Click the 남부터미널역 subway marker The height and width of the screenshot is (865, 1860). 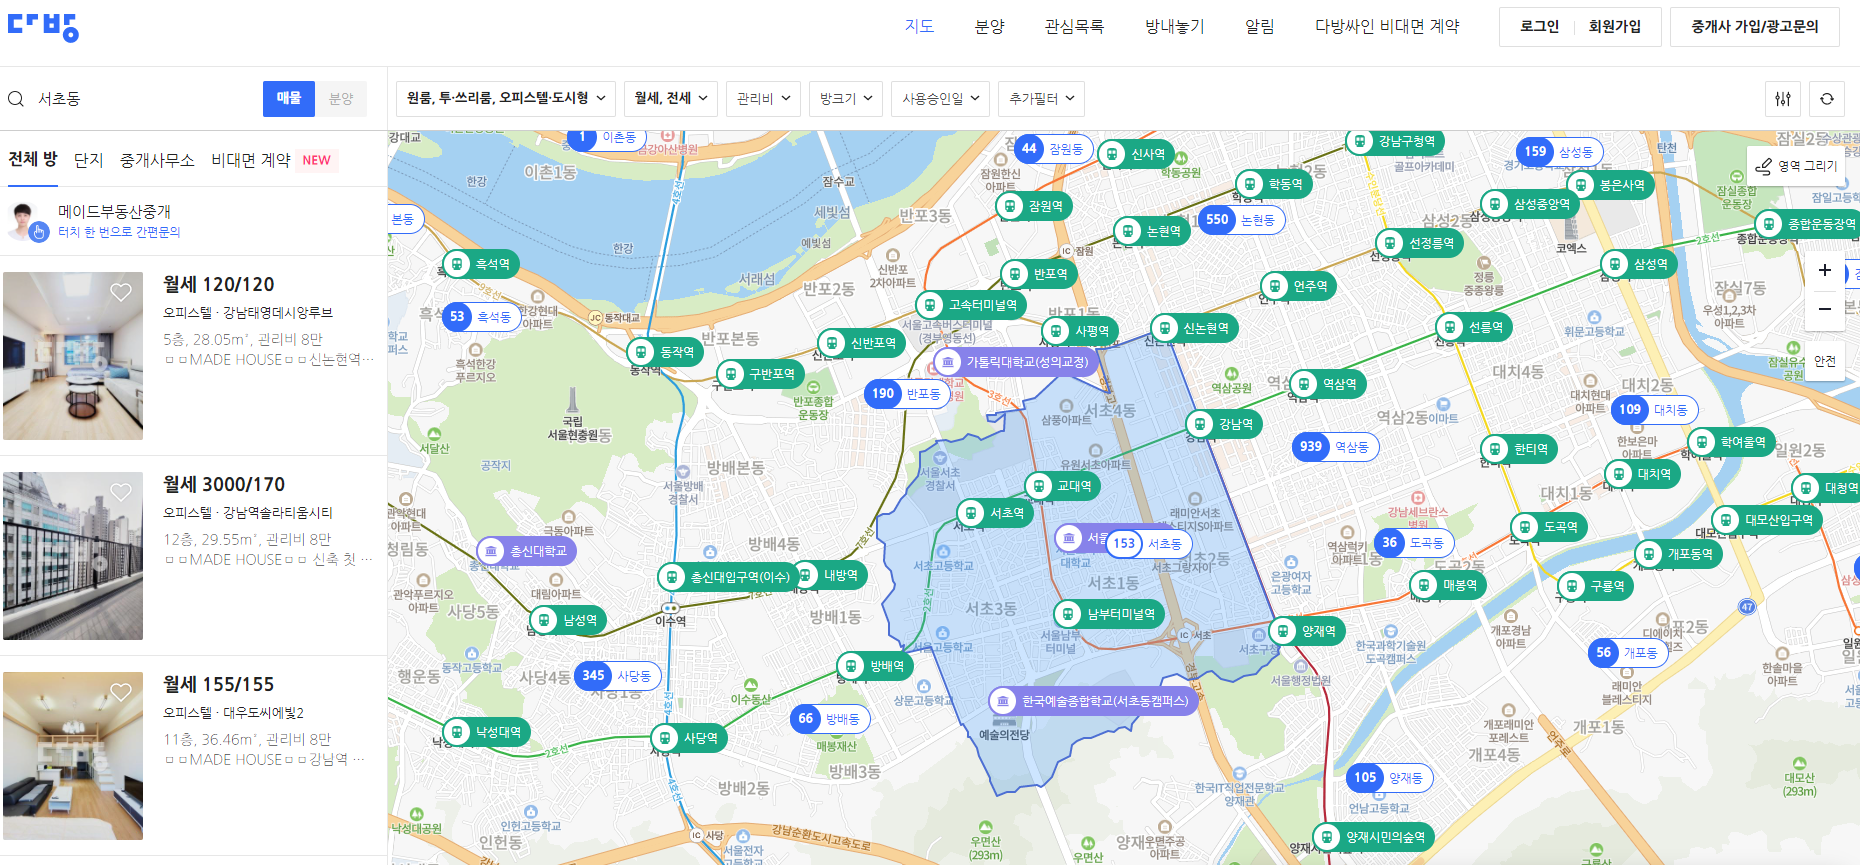1109,614
